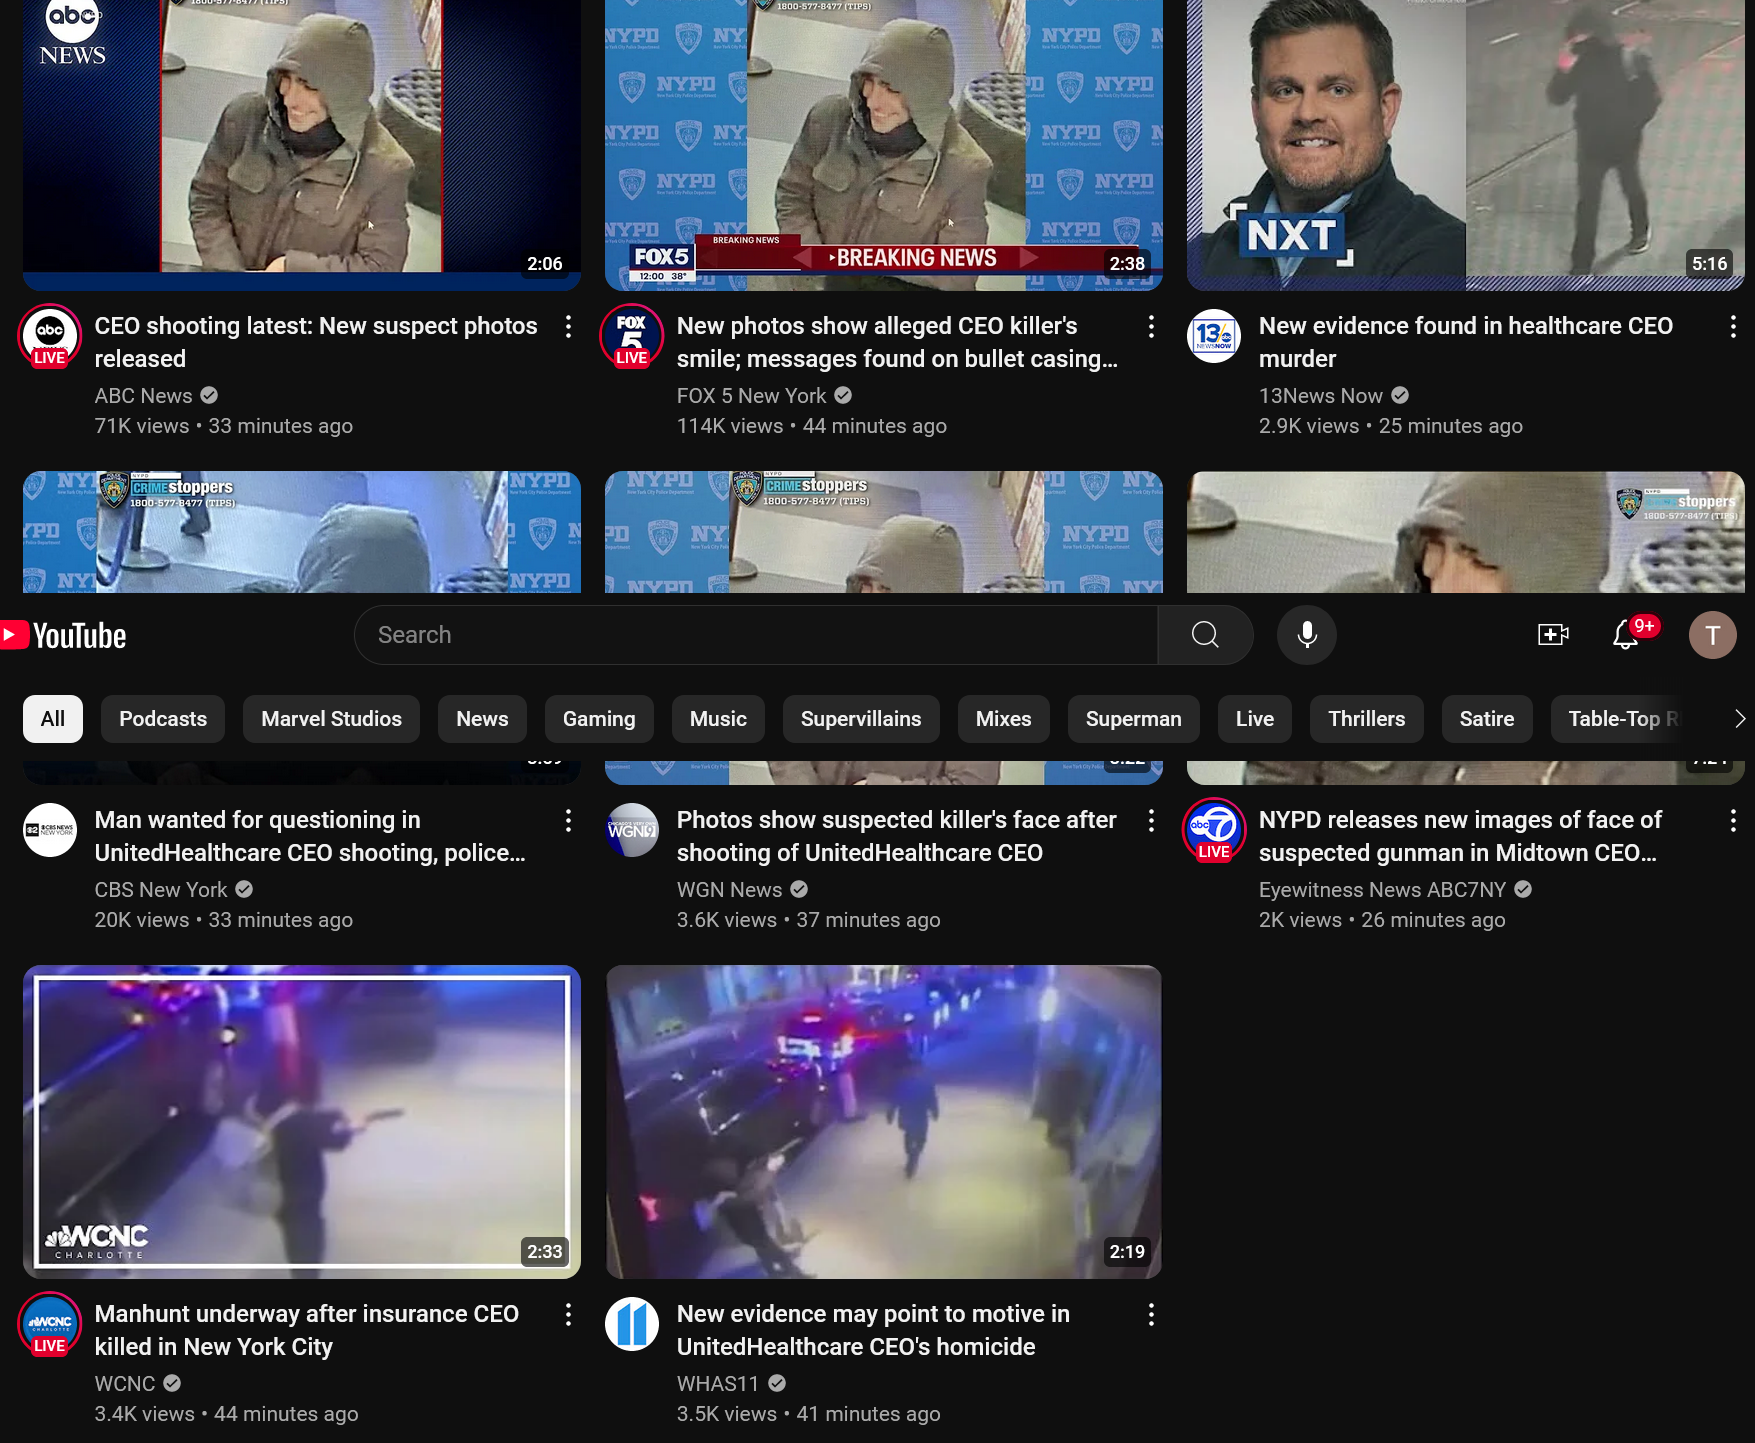Click into the Search input field

coord(756,635)
